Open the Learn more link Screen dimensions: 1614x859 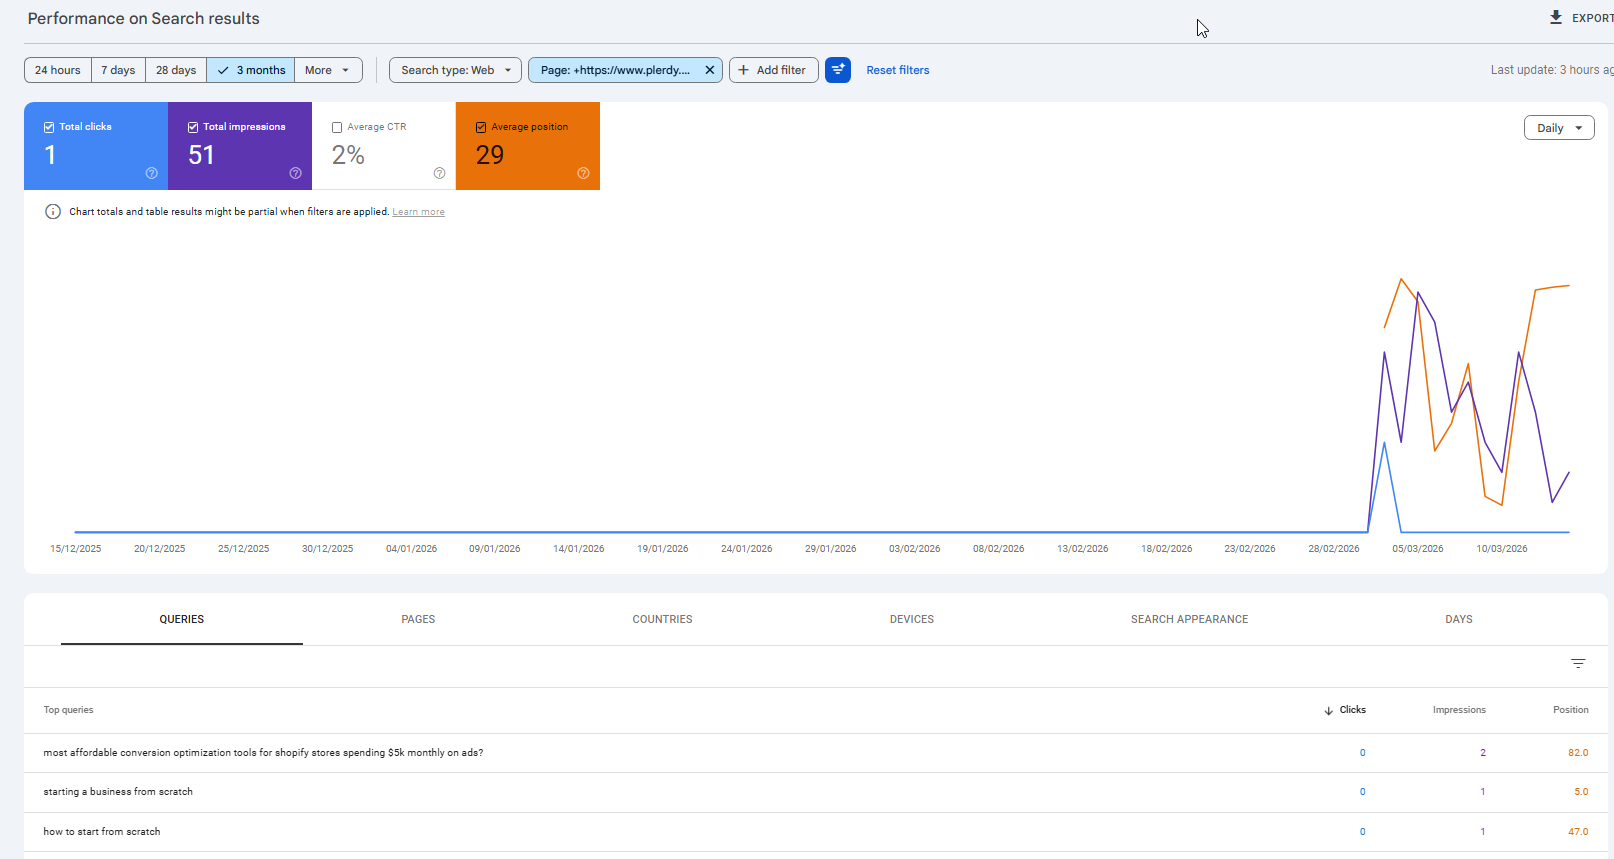pos(418,212)
